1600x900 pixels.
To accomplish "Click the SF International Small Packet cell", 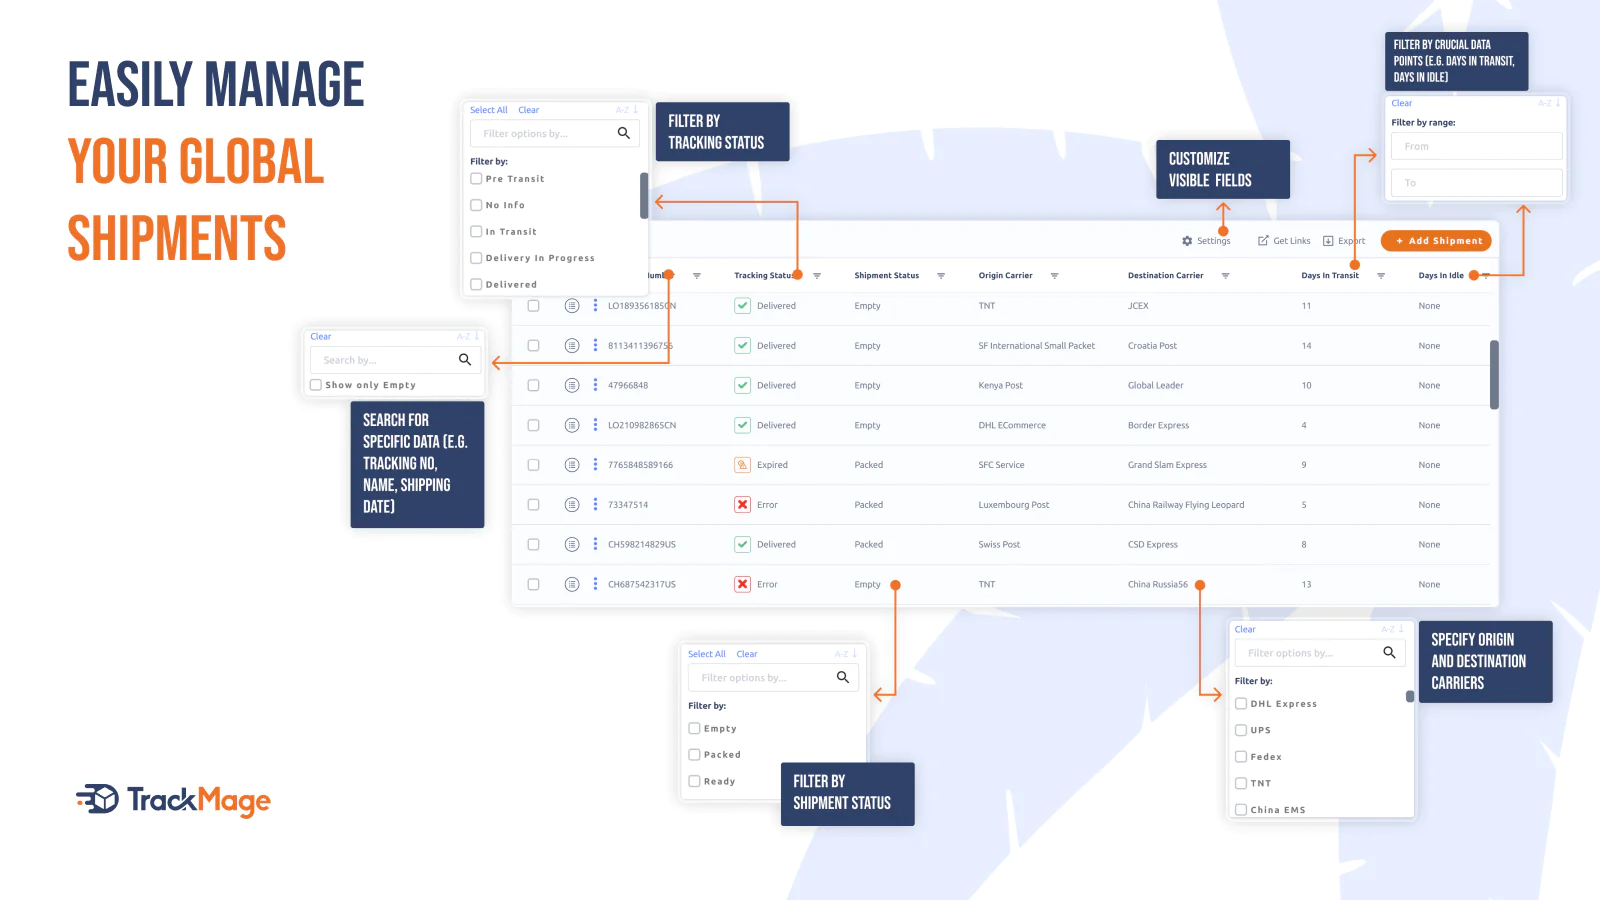I will point(1036,346).
